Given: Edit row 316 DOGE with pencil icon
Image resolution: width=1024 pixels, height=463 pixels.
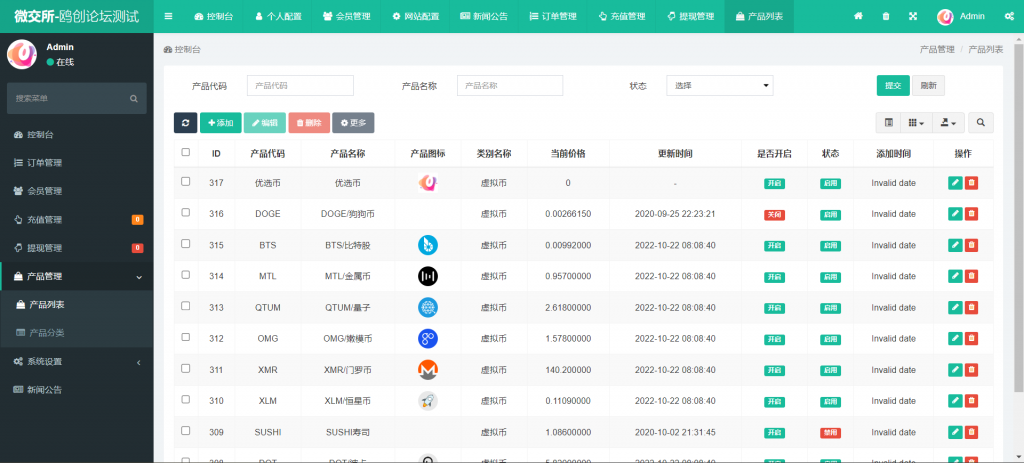Looking at the screenshot, I should coord(955,214).
